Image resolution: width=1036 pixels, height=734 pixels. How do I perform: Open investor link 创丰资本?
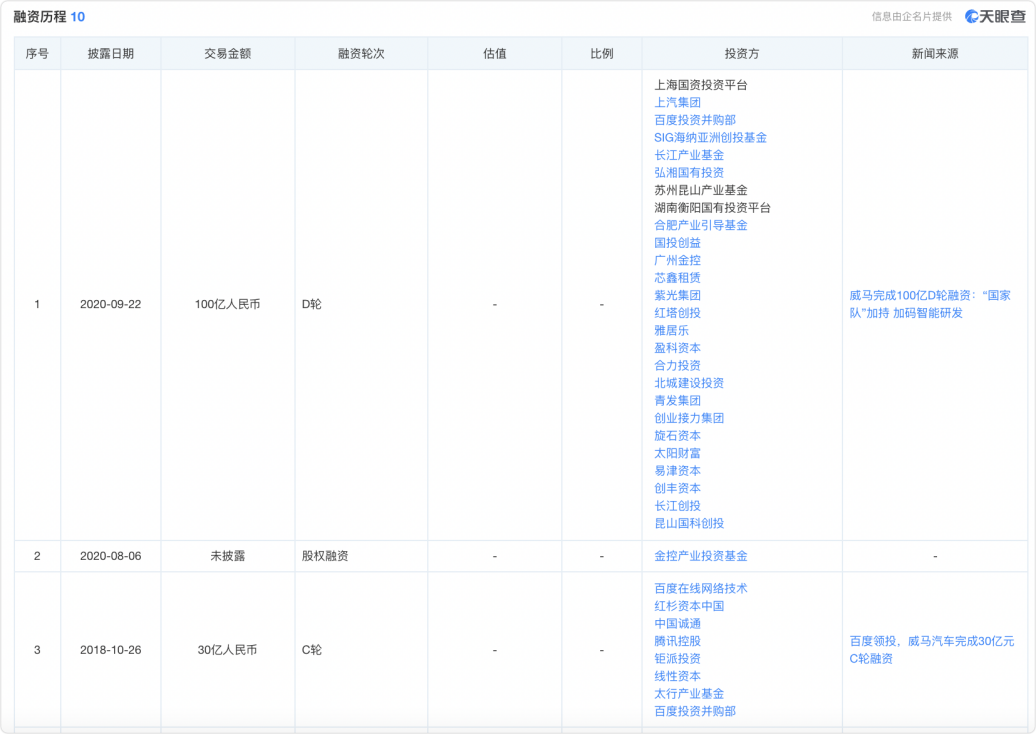tap(677, 488)
